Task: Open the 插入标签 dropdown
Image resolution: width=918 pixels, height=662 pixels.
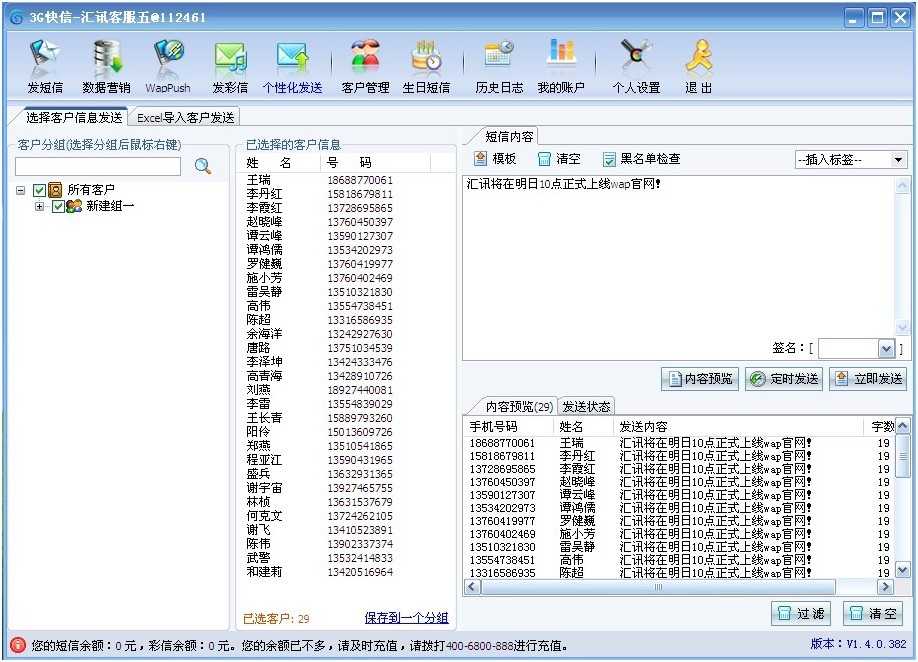Action: click(898, 160)
